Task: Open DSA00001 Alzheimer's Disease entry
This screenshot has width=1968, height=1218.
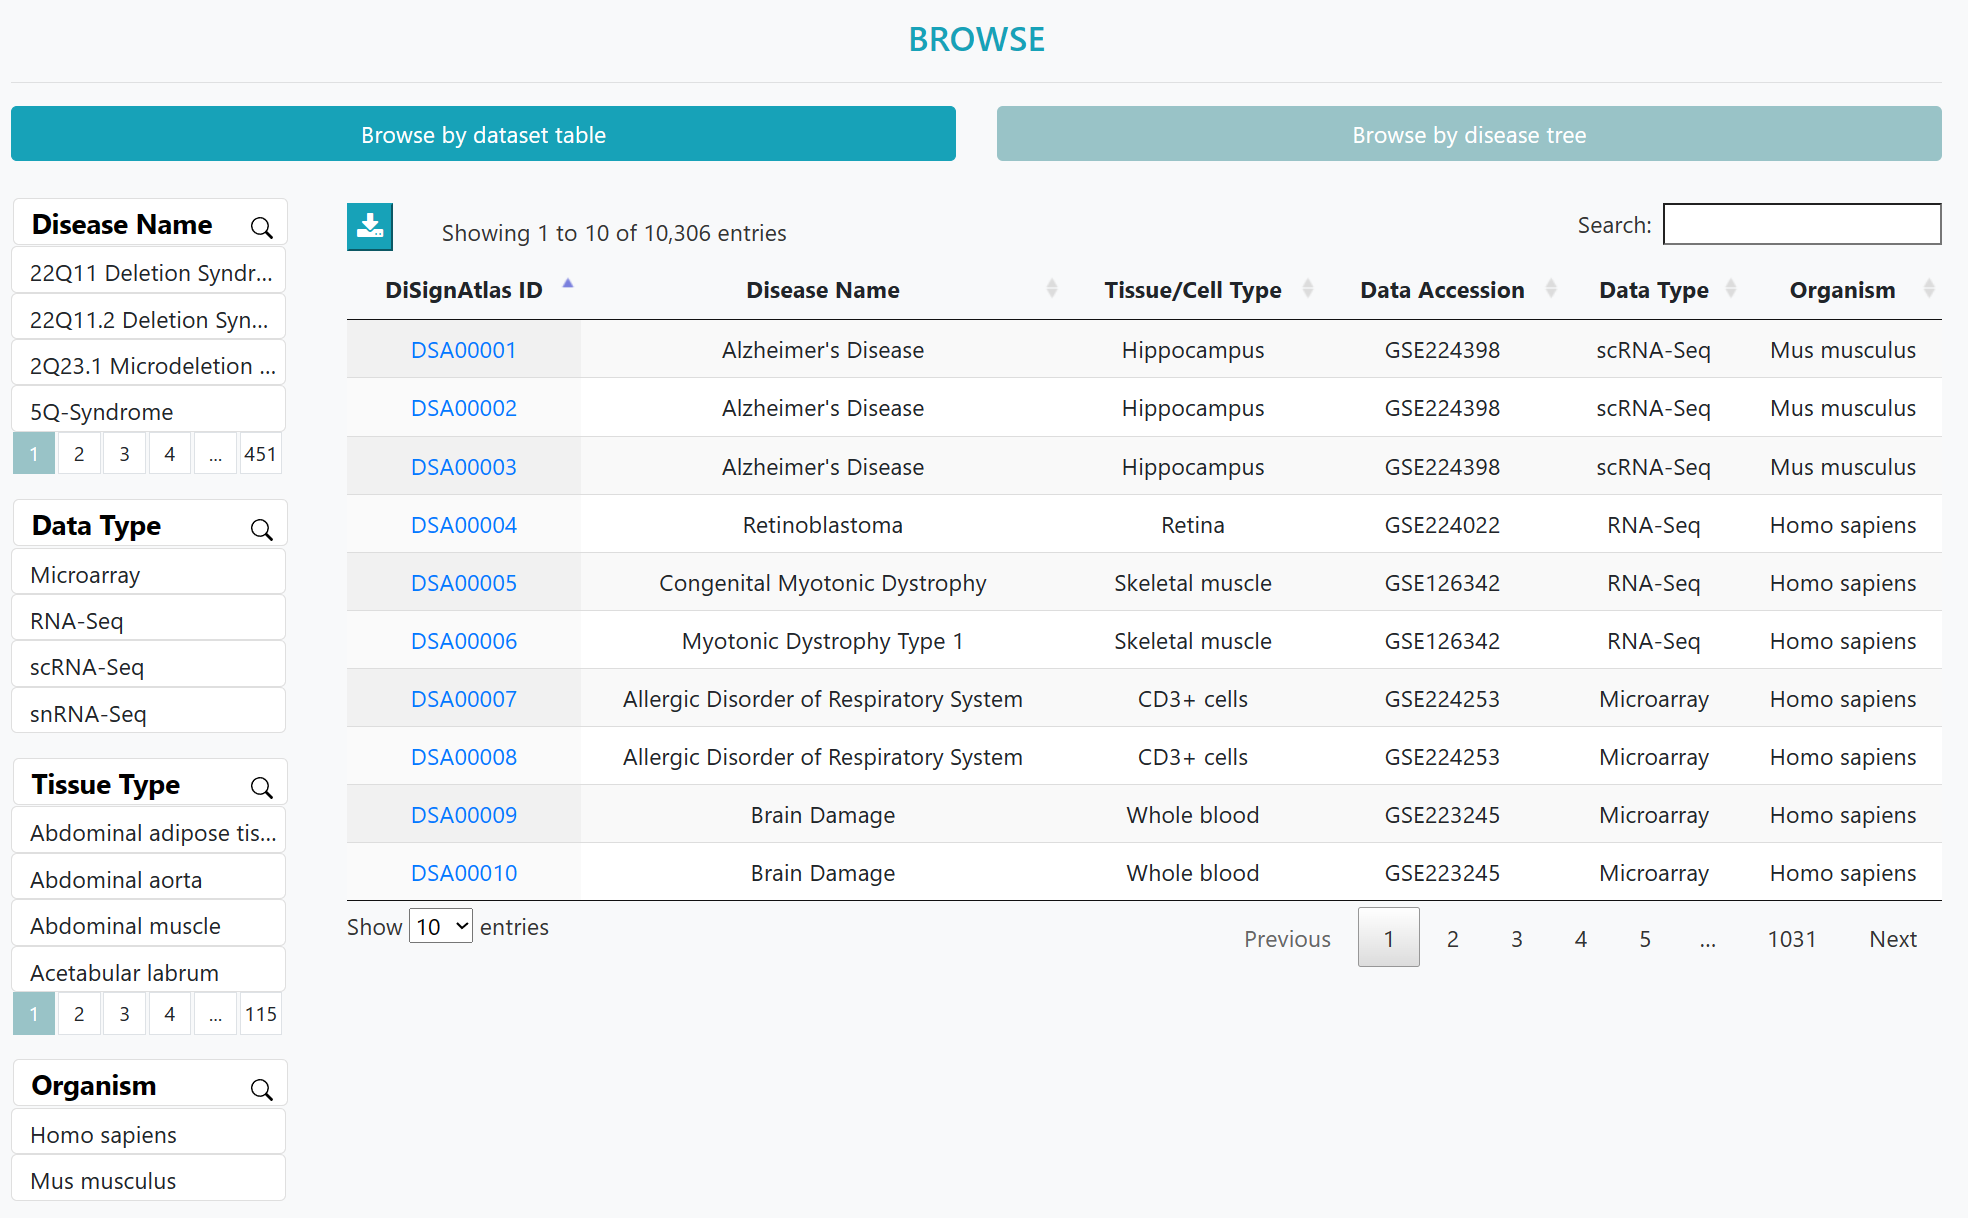Action: [x=465, y=350]
